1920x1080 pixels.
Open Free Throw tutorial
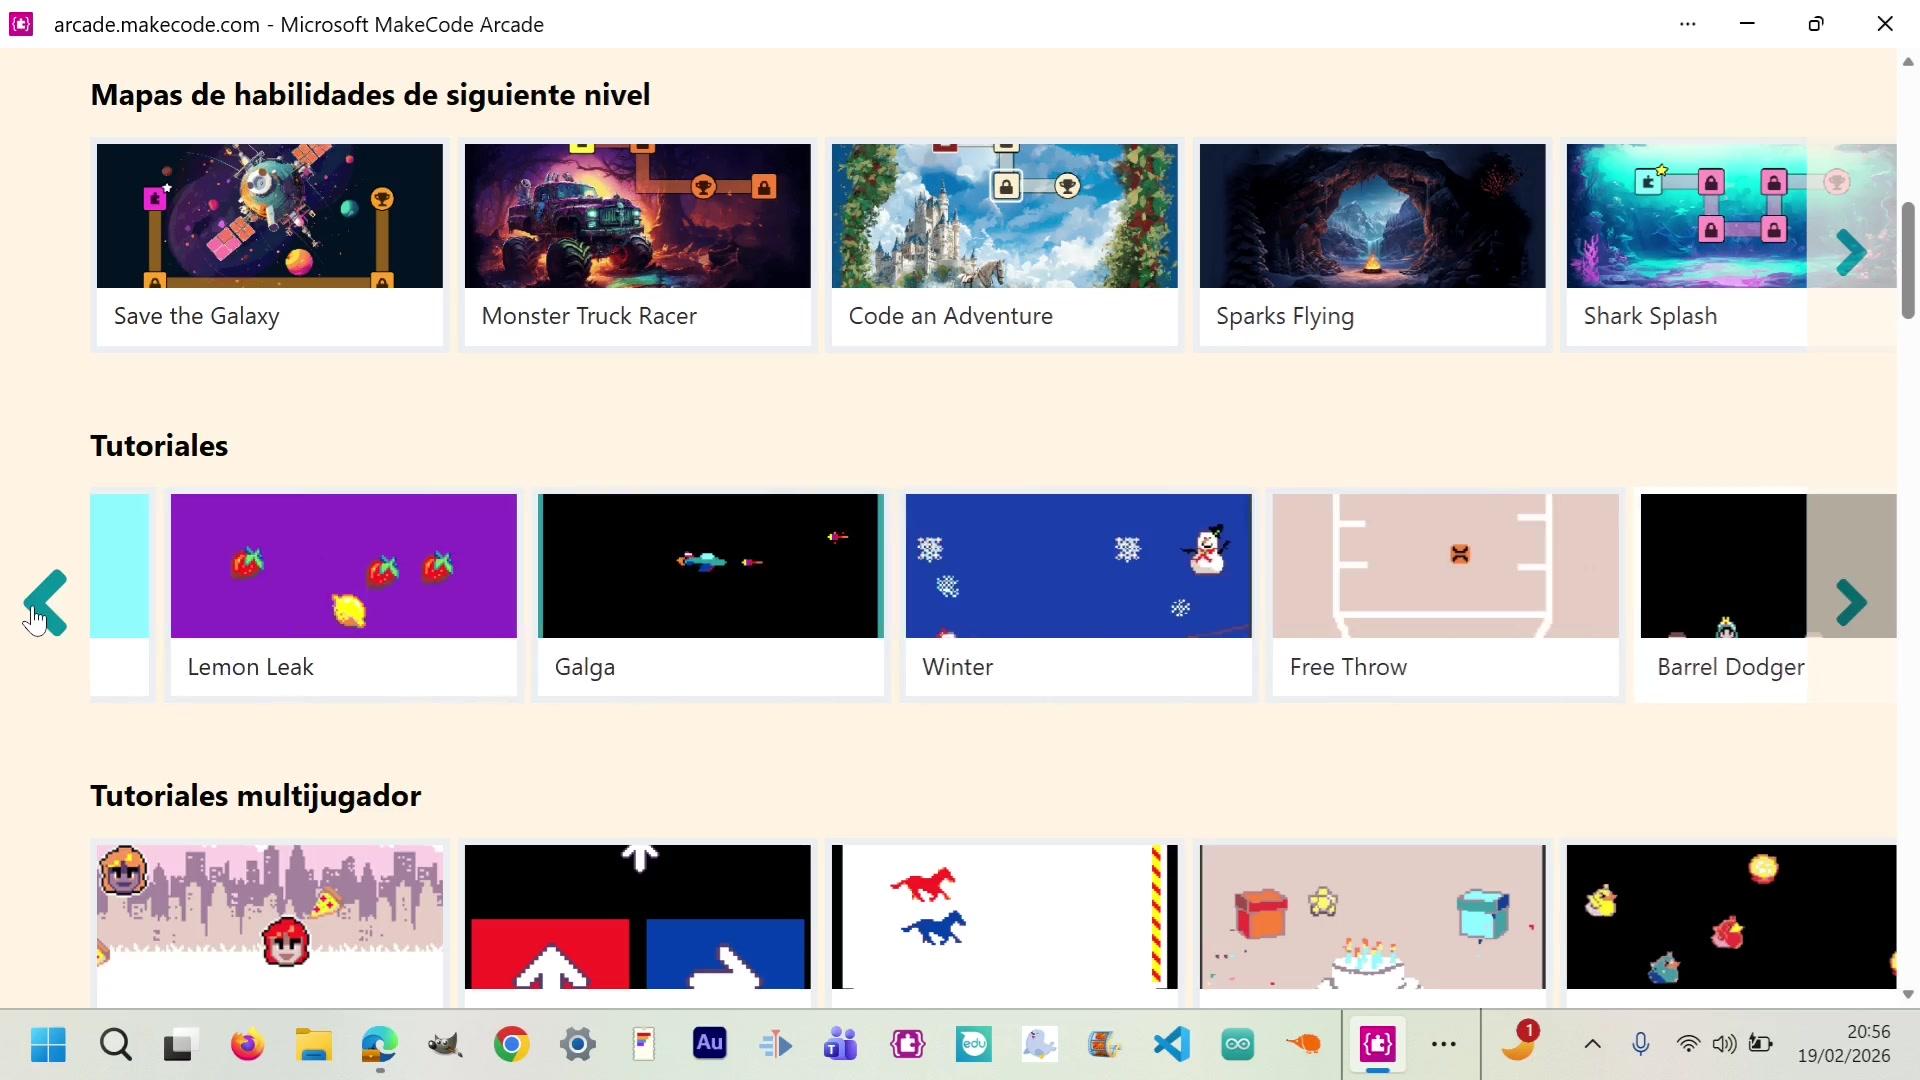click(1445, 594)
